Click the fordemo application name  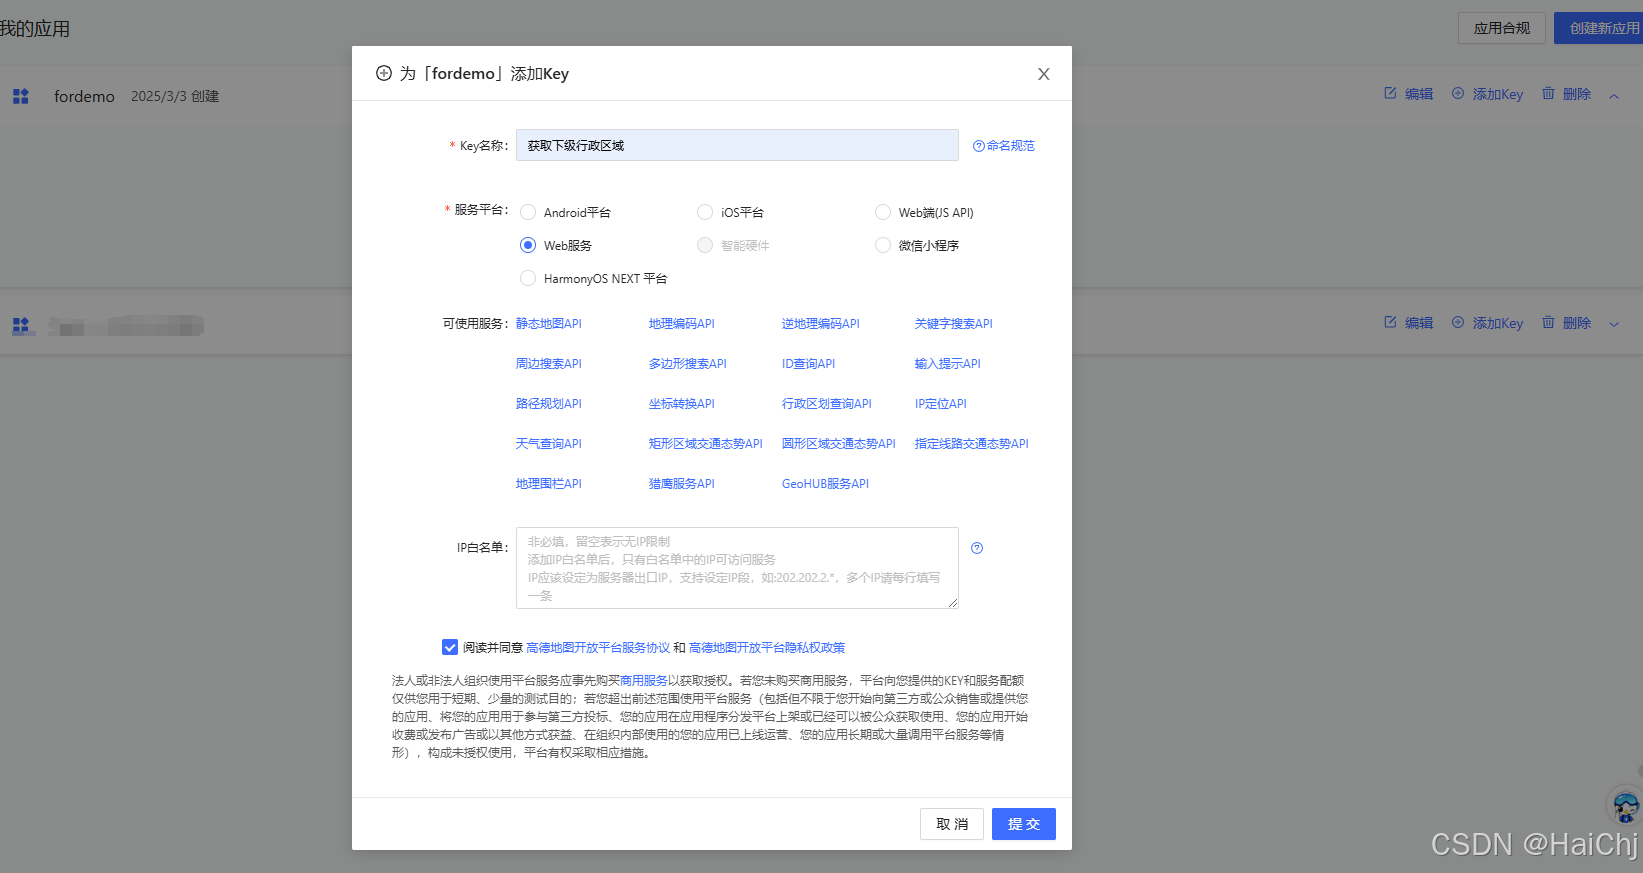tap(84, 96)
